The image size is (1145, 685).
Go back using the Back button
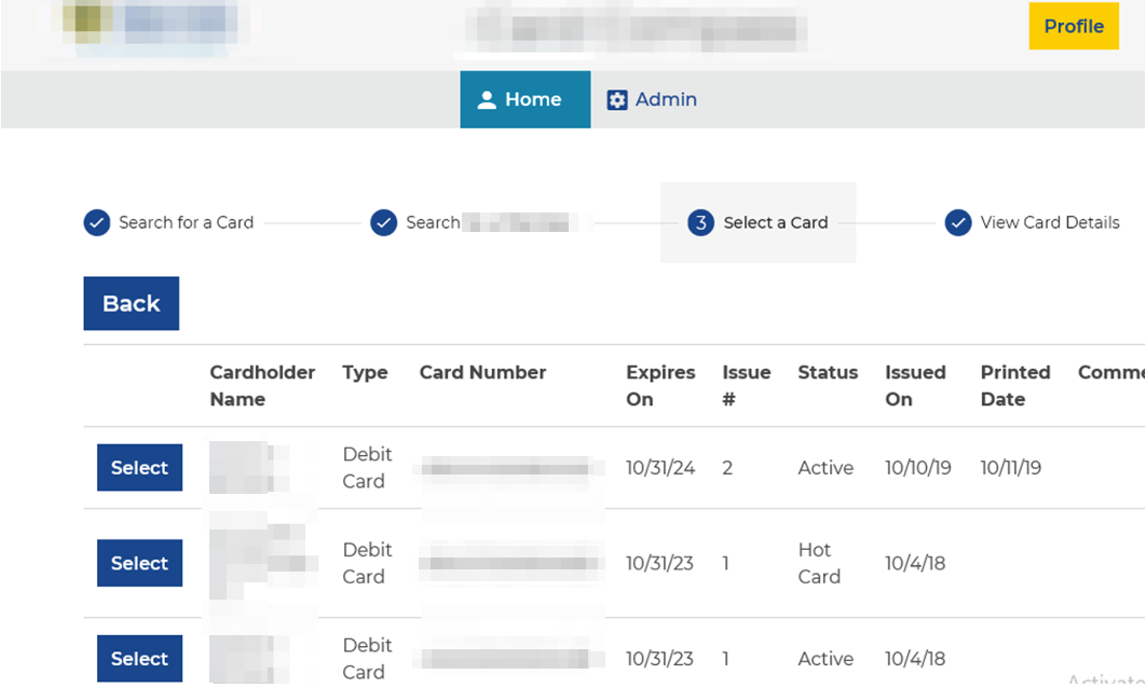[131, 304]
